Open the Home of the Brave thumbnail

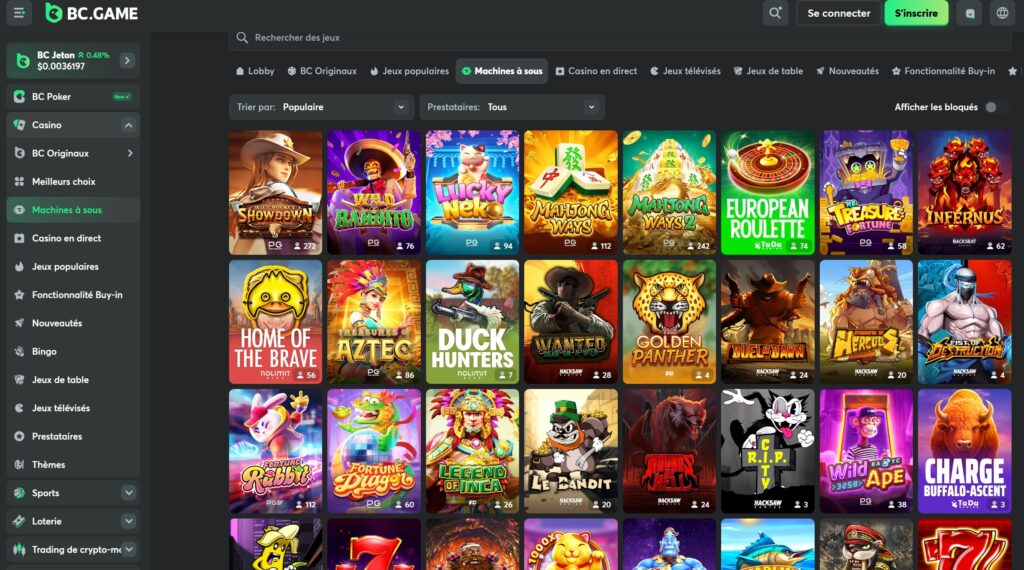coord(276,322)
